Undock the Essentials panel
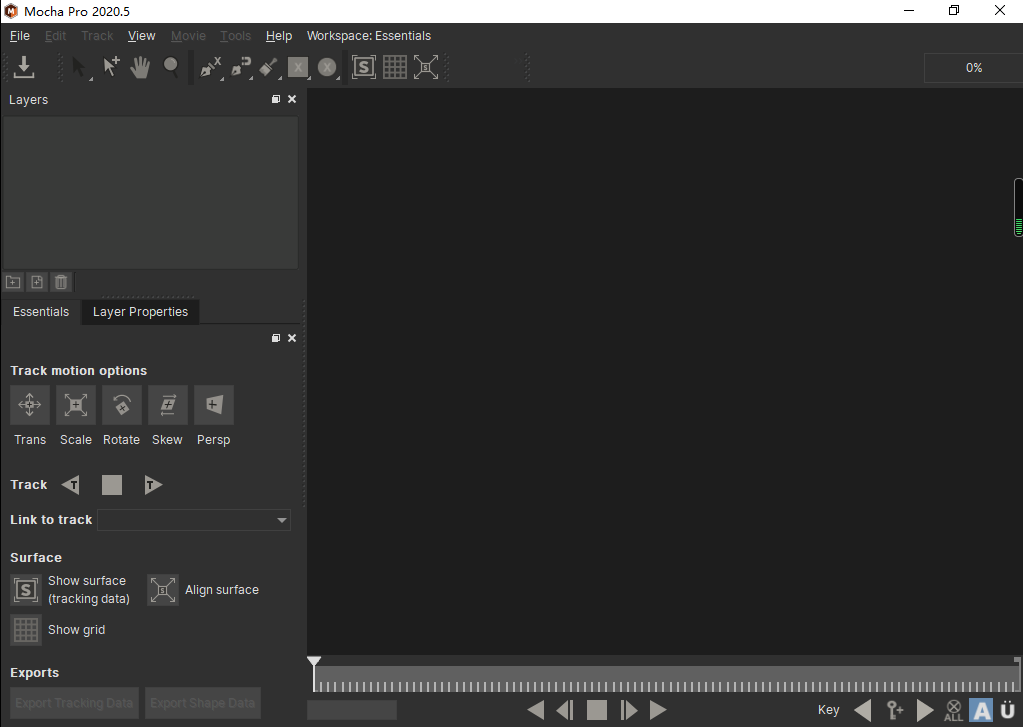Image resolution: width=1023 pixels, height=727 pixels. pos(276,338)
